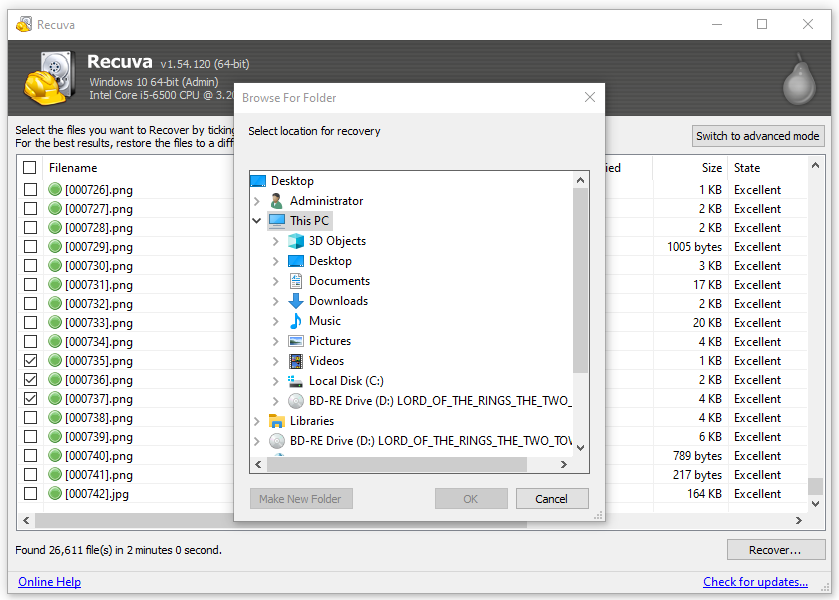The height and width of the screenshot is (600, 839).
Task: Click the Music folder icon
Action: pos(296,321)
